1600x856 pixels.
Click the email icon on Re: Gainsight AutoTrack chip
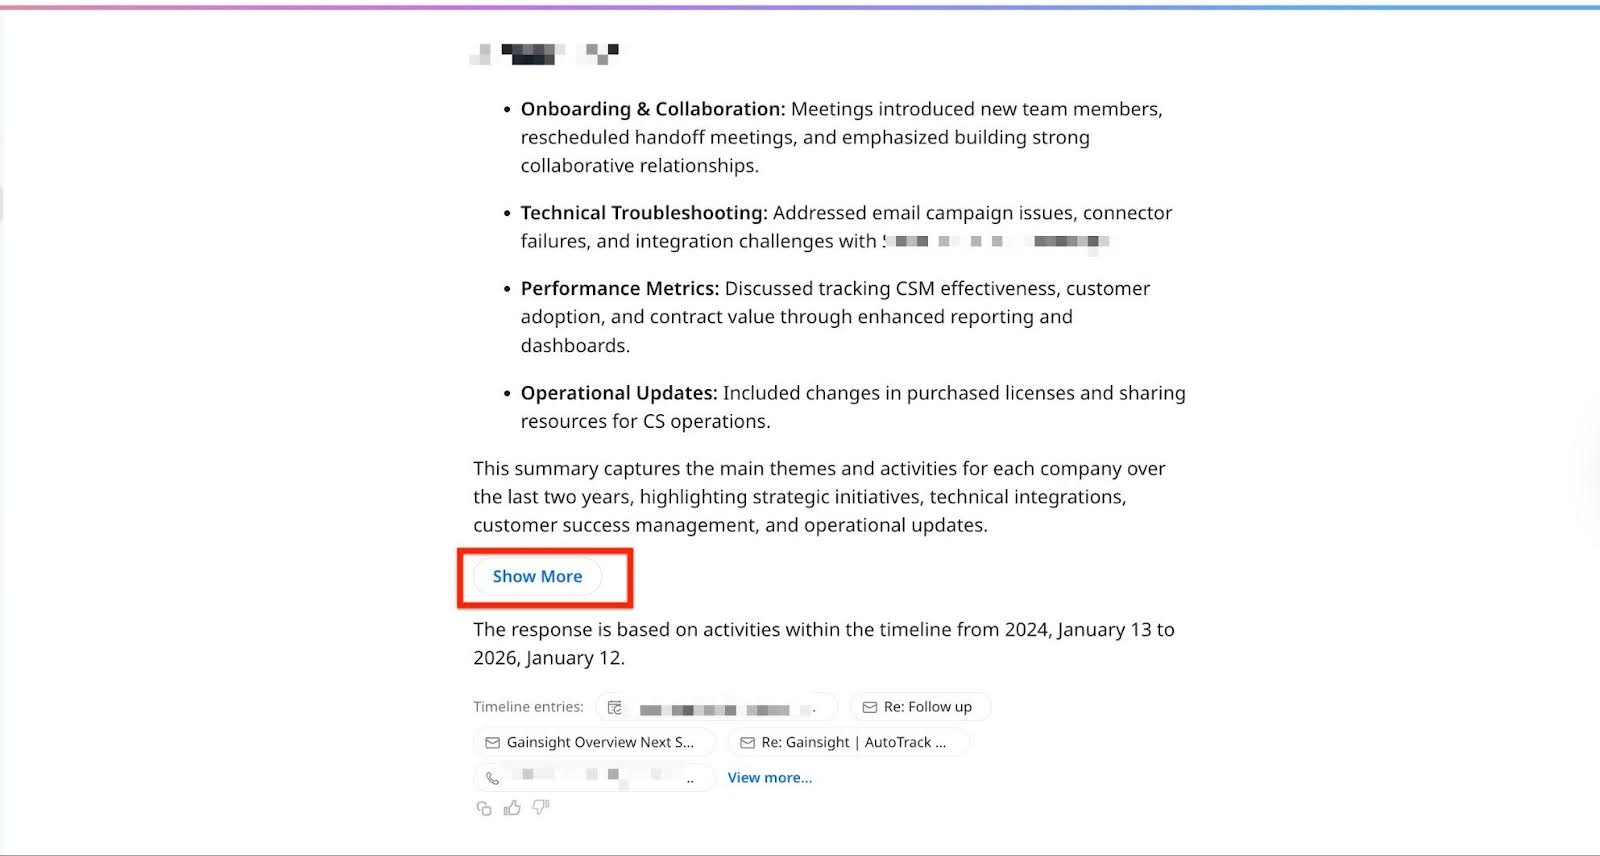(x=747, y=742)
